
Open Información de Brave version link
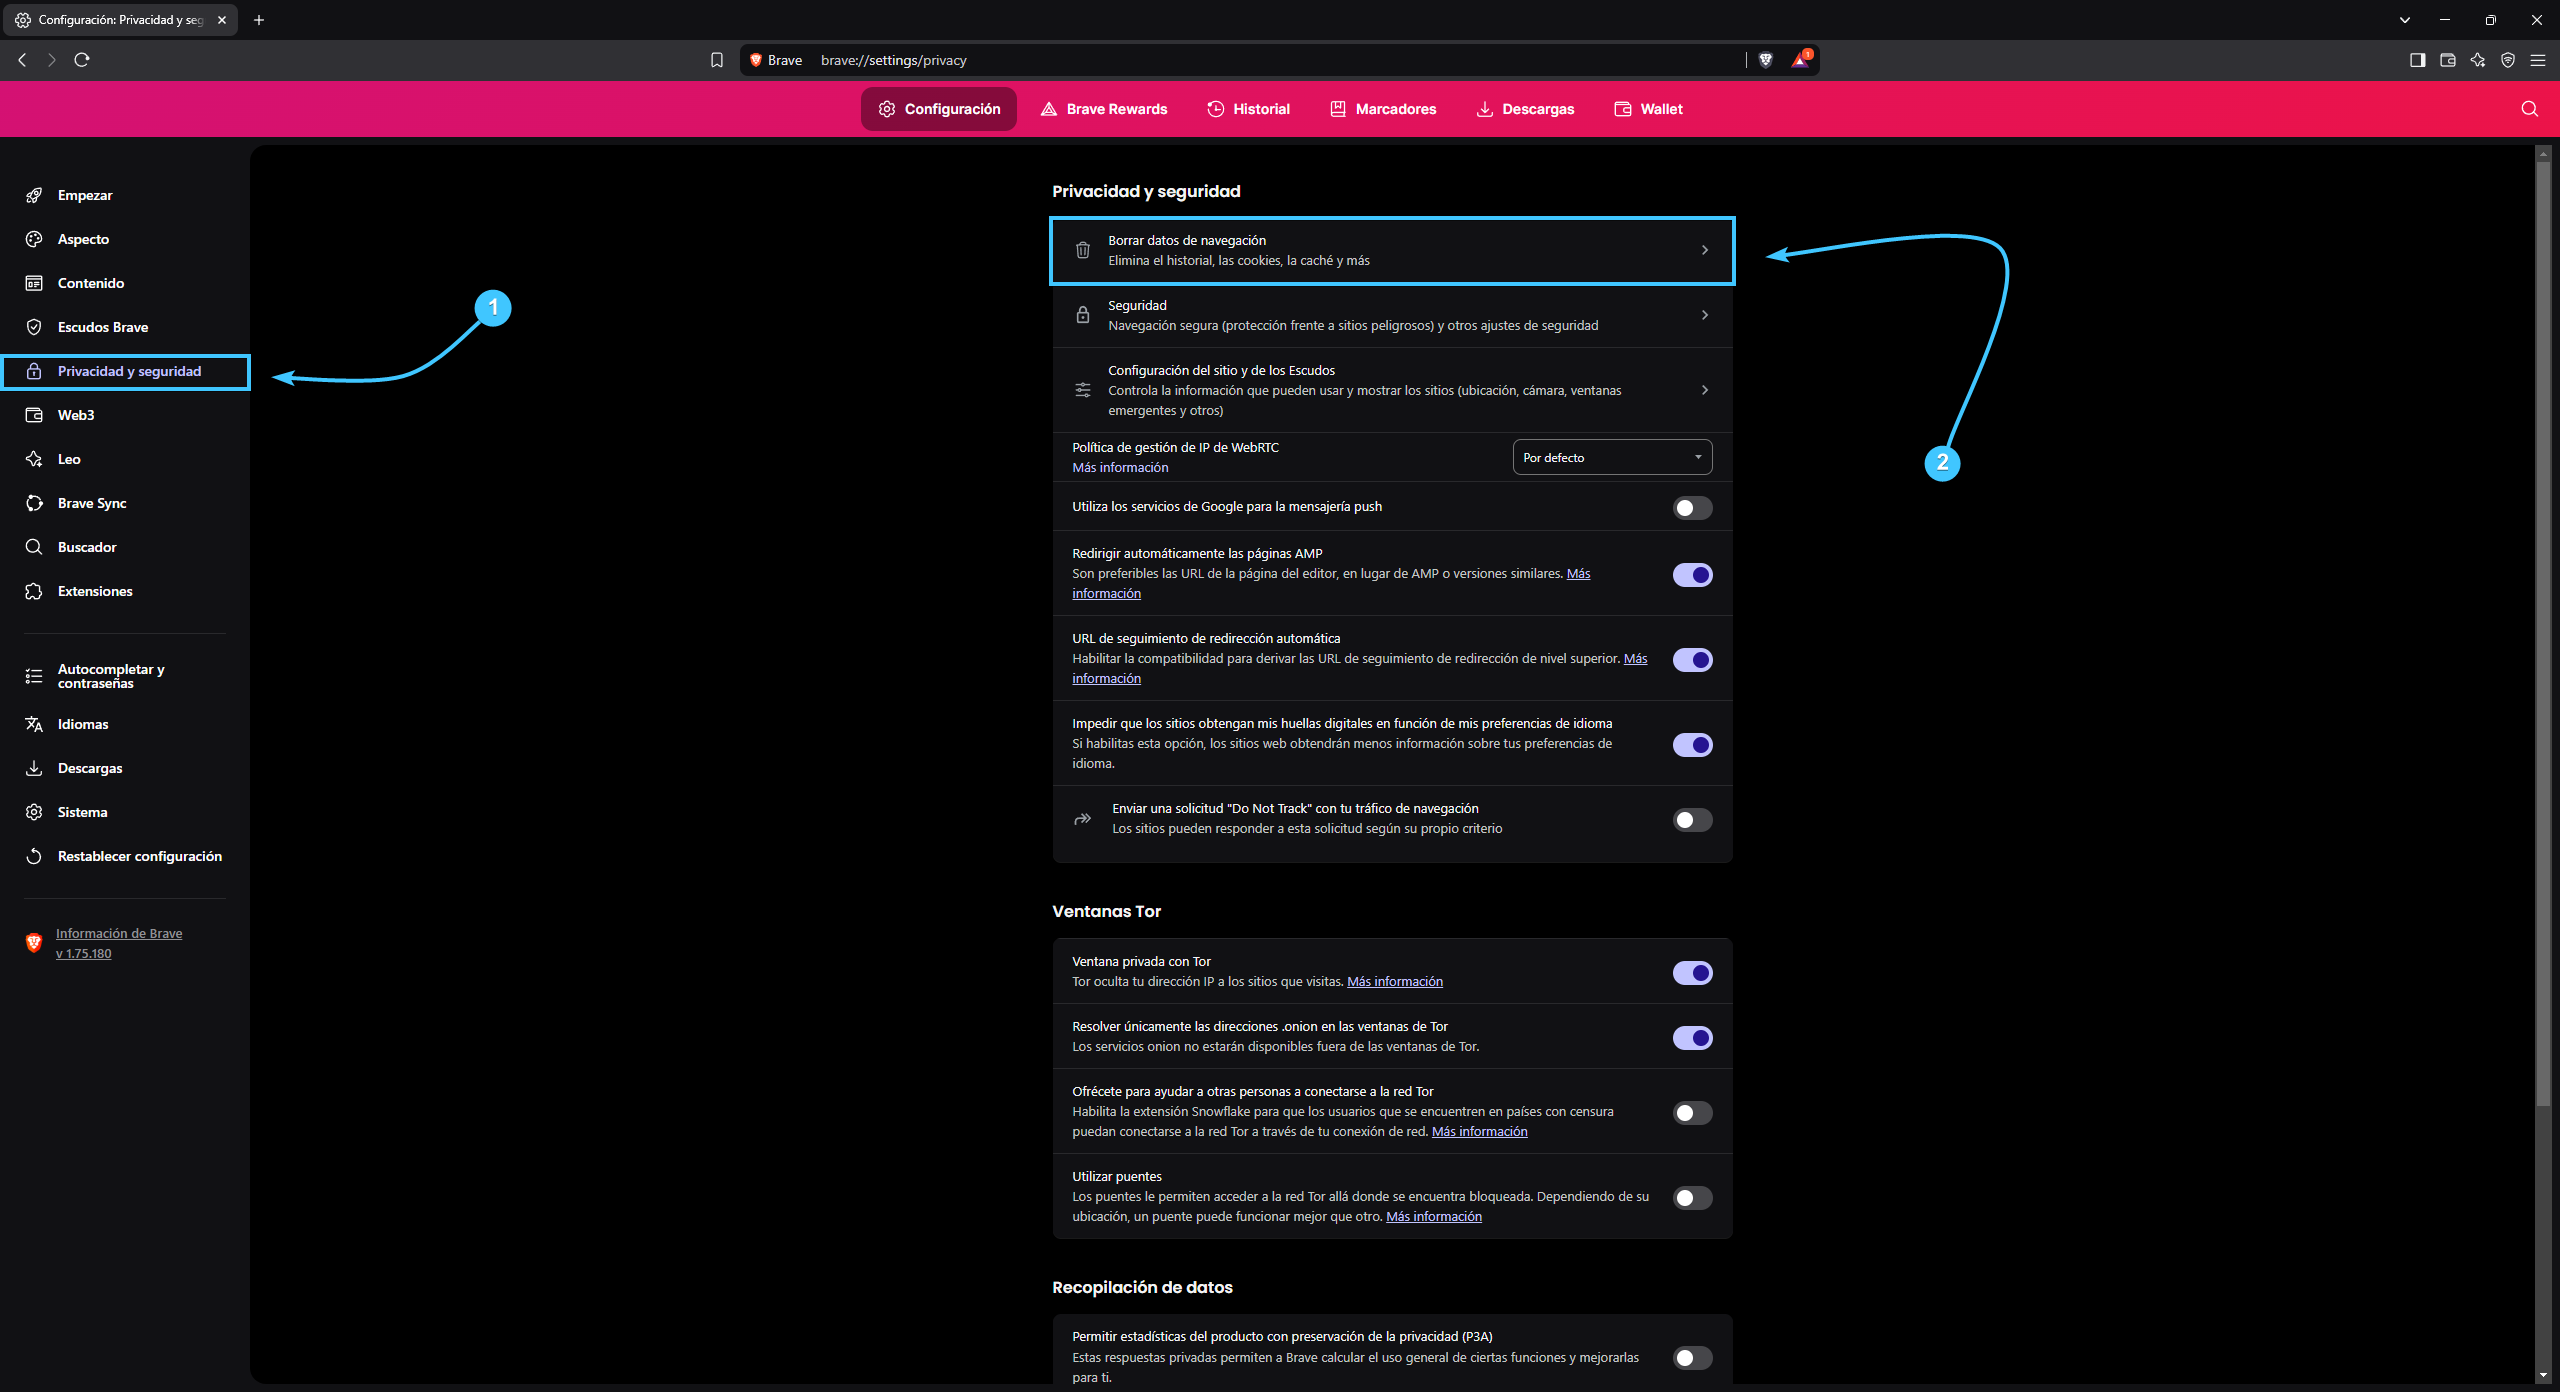coord(119,943)
